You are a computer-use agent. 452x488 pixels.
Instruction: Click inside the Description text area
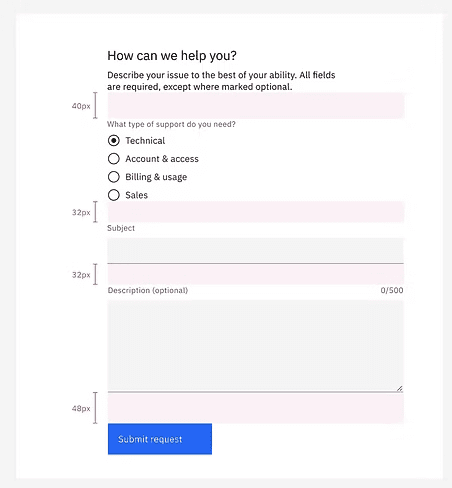click(x=255, y=346)
